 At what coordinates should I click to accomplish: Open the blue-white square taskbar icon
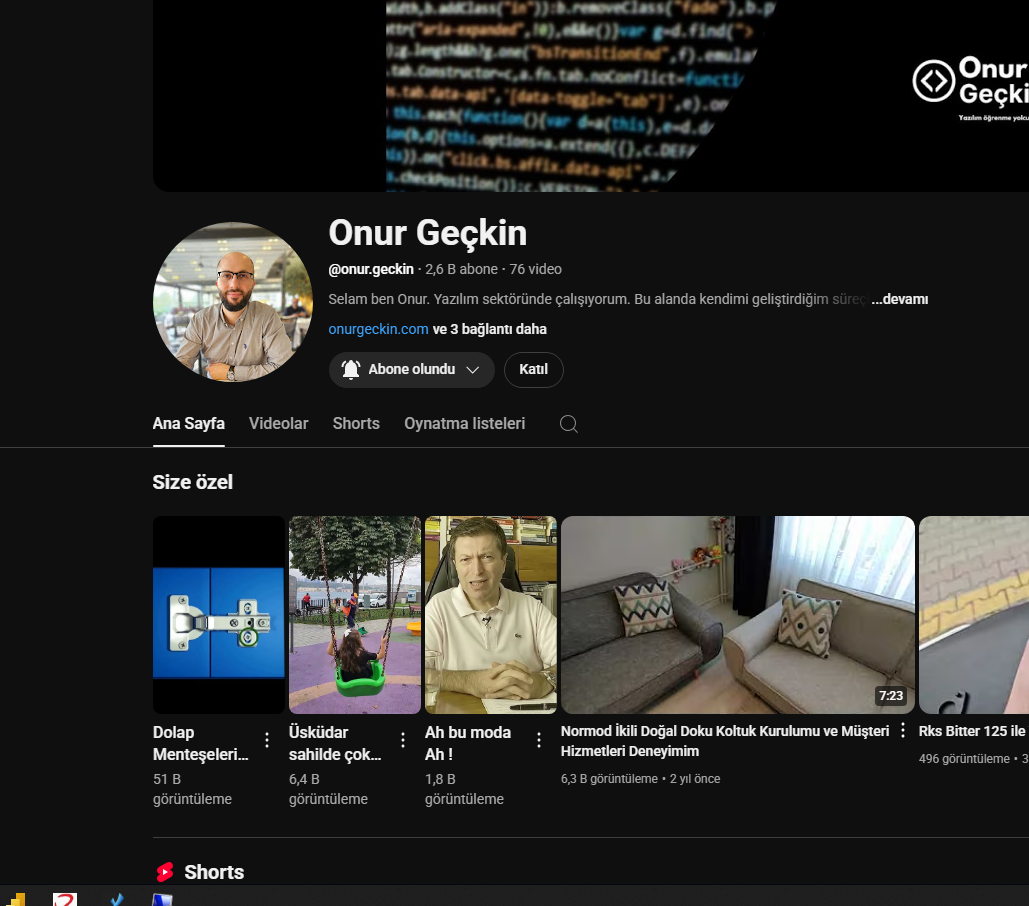[x=162, y=899]
